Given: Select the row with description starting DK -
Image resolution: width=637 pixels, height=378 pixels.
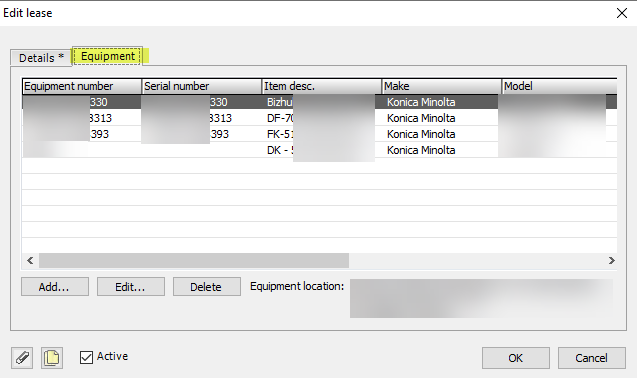Looking at the screenshot, I should (319, 150).
